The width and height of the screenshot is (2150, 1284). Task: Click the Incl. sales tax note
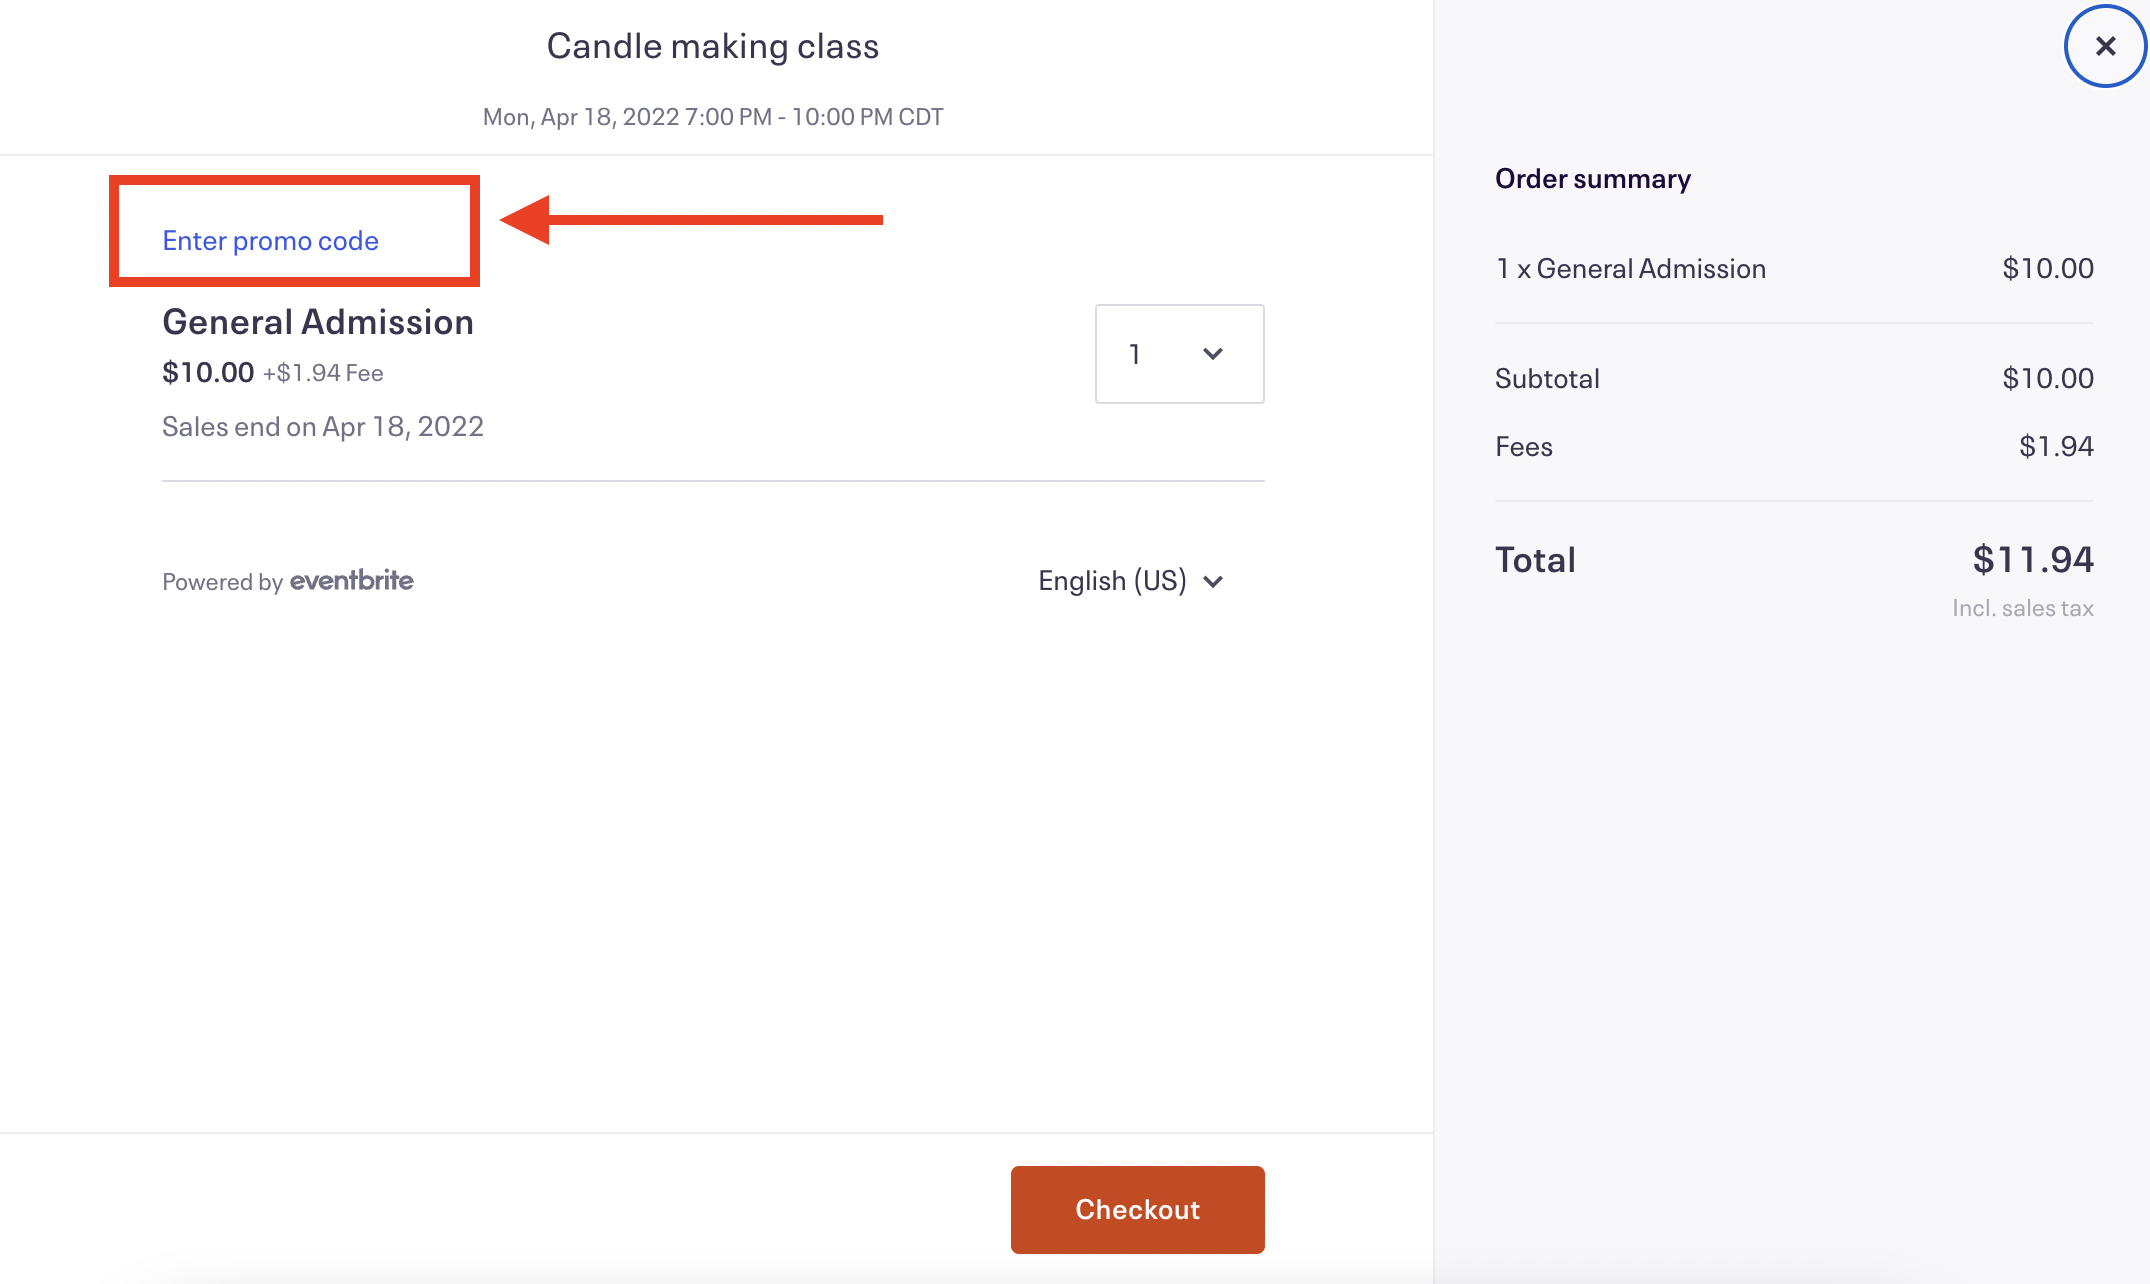click(x=2022, y=607)
